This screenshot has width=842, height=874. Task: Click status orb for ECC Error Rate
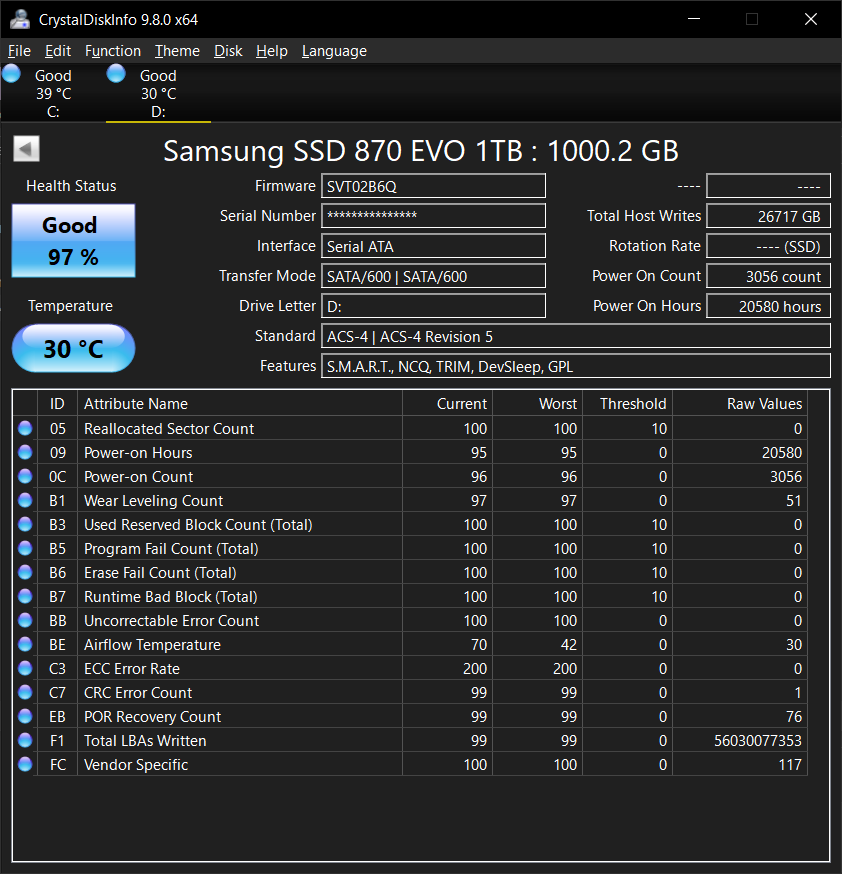coord(25,668)
